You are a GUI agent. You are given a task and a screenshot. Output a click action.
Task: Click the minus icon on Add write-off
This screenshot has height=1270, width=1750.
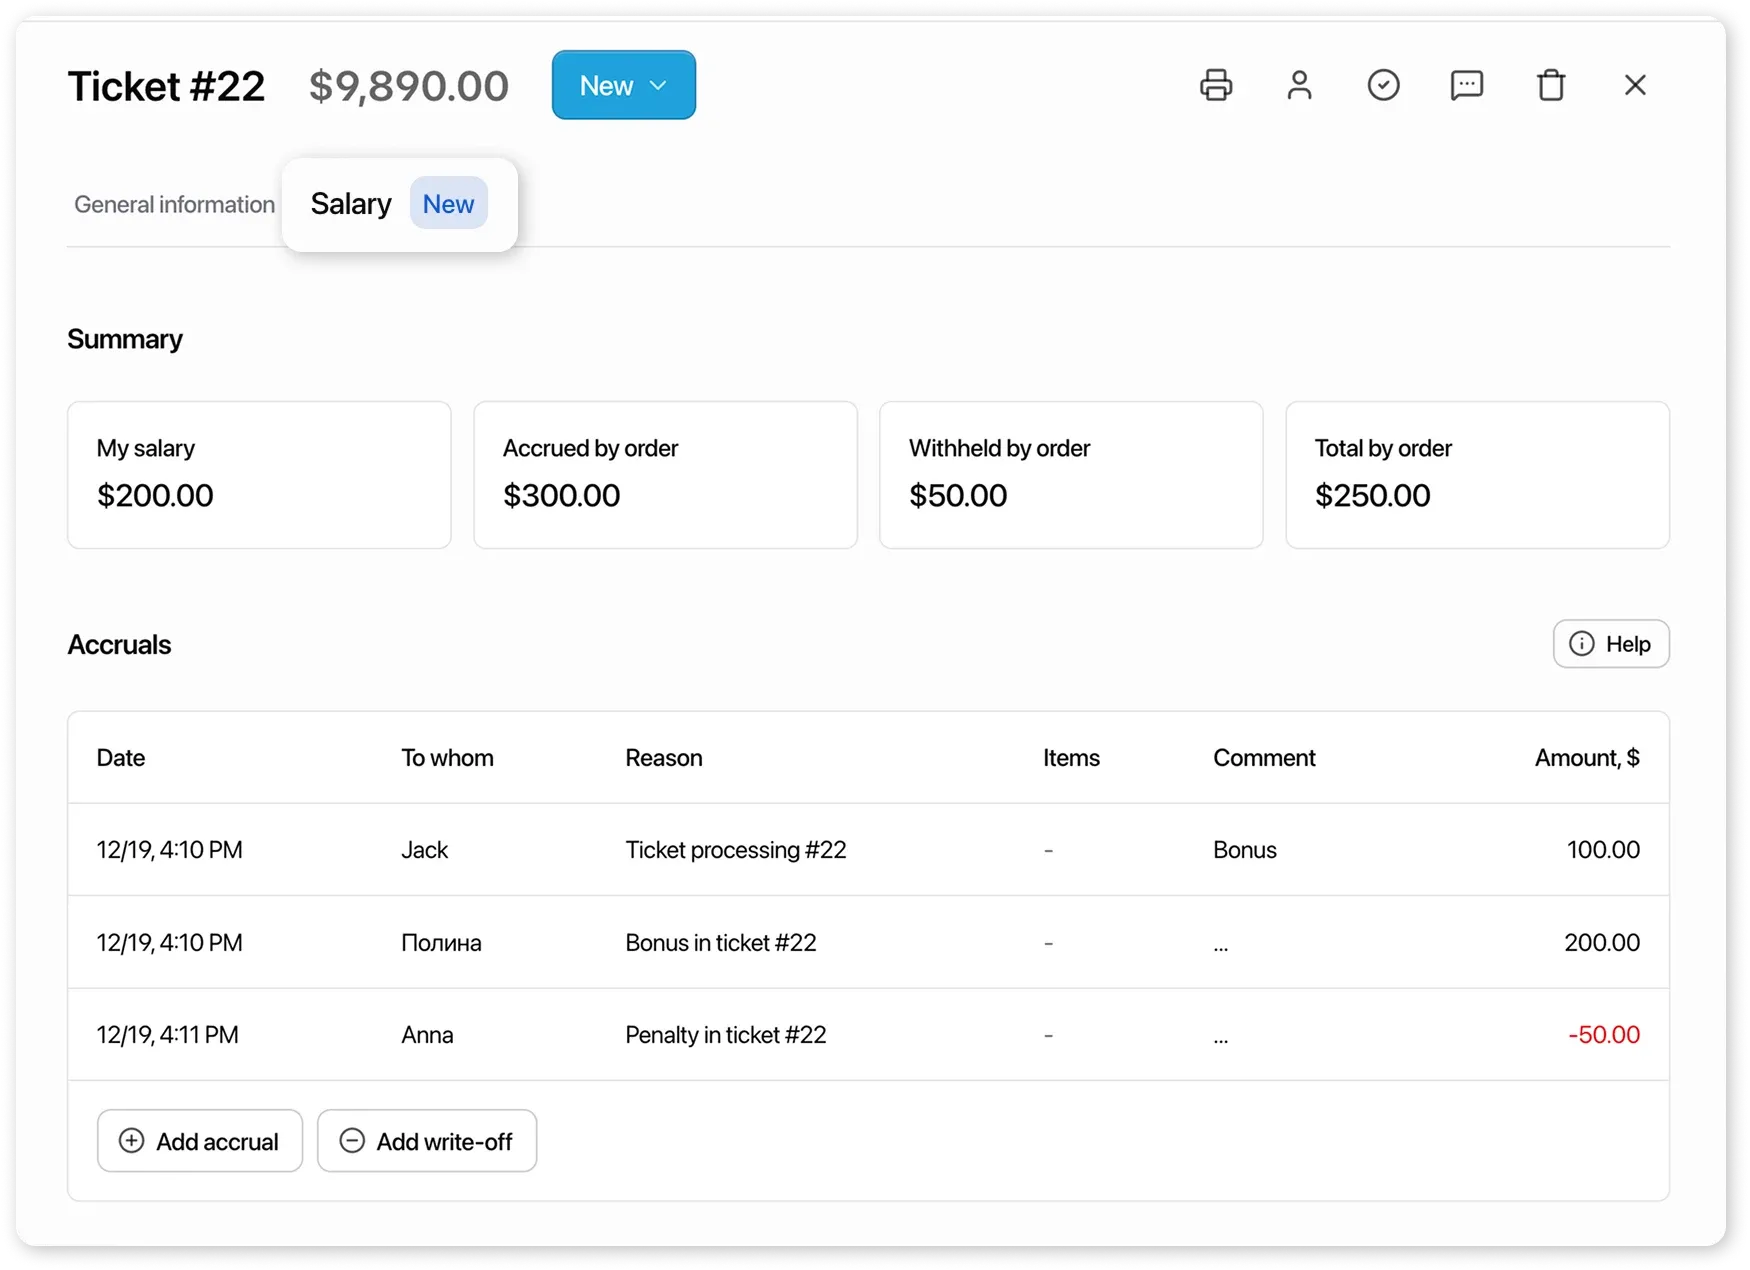(351, 1140)
